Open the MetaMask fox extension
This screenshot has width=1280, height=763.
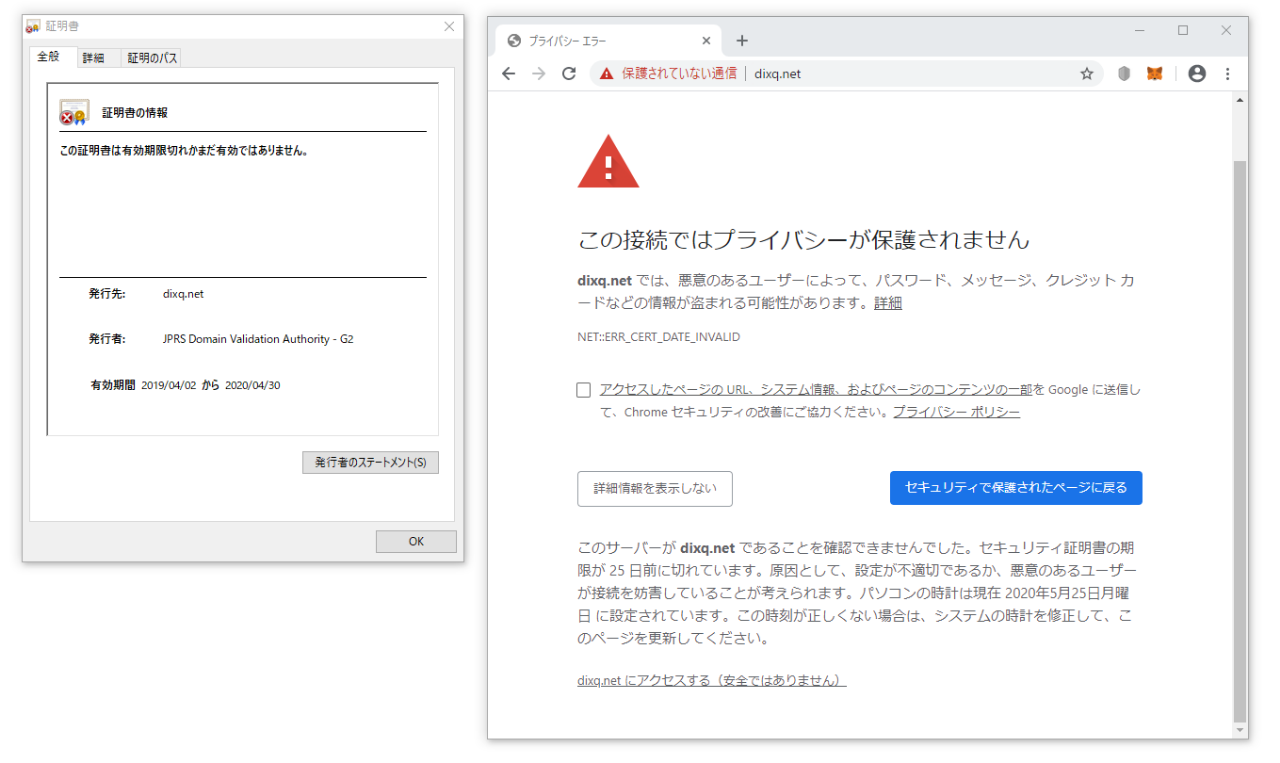tap(1154, 74)
